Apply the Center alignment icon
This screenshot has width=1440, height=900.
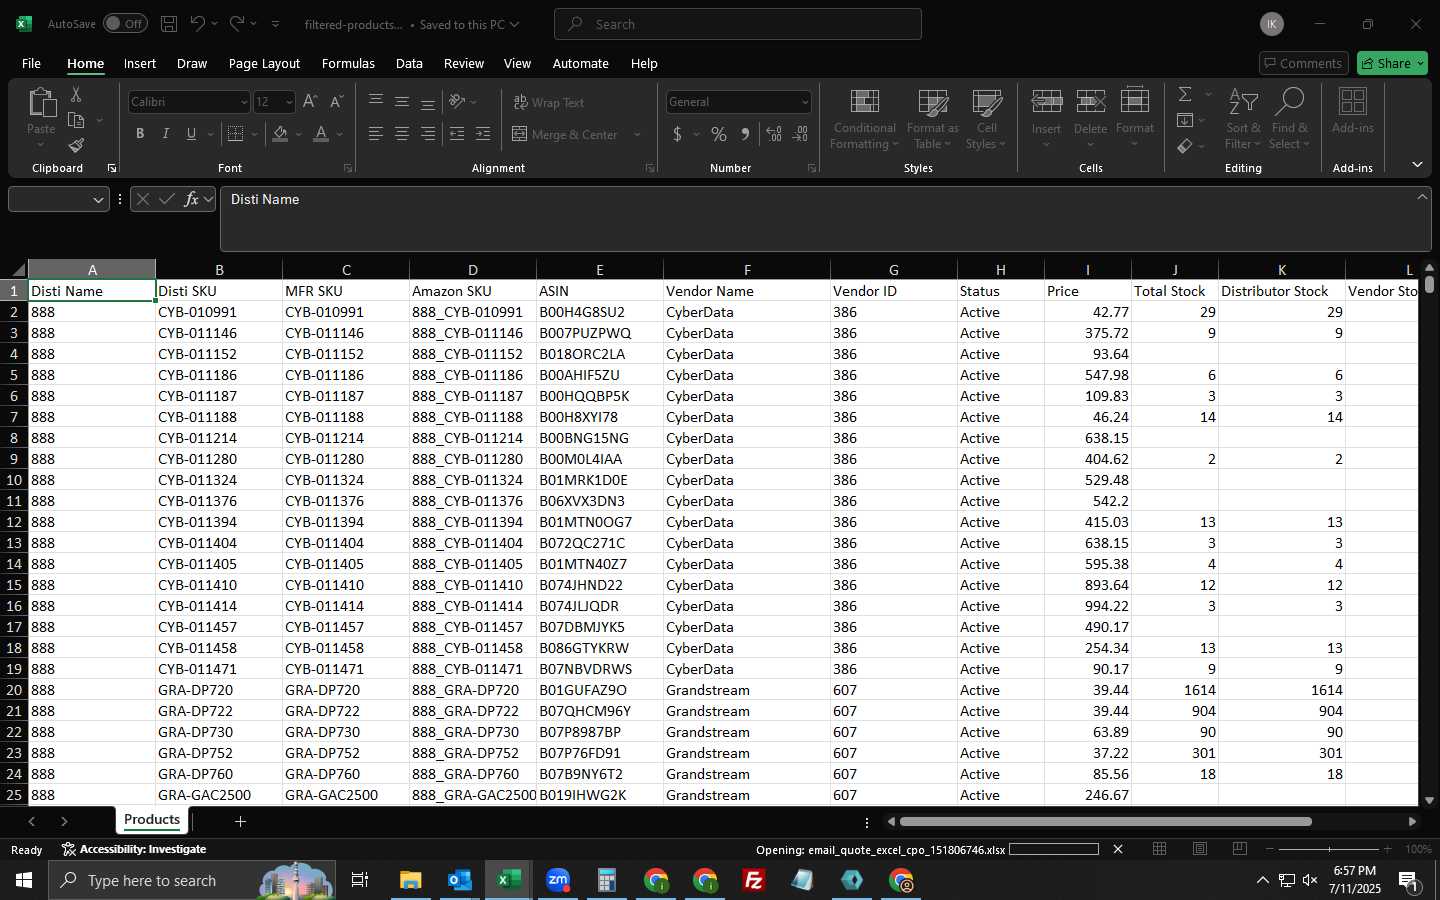click(x=402, y=134)
